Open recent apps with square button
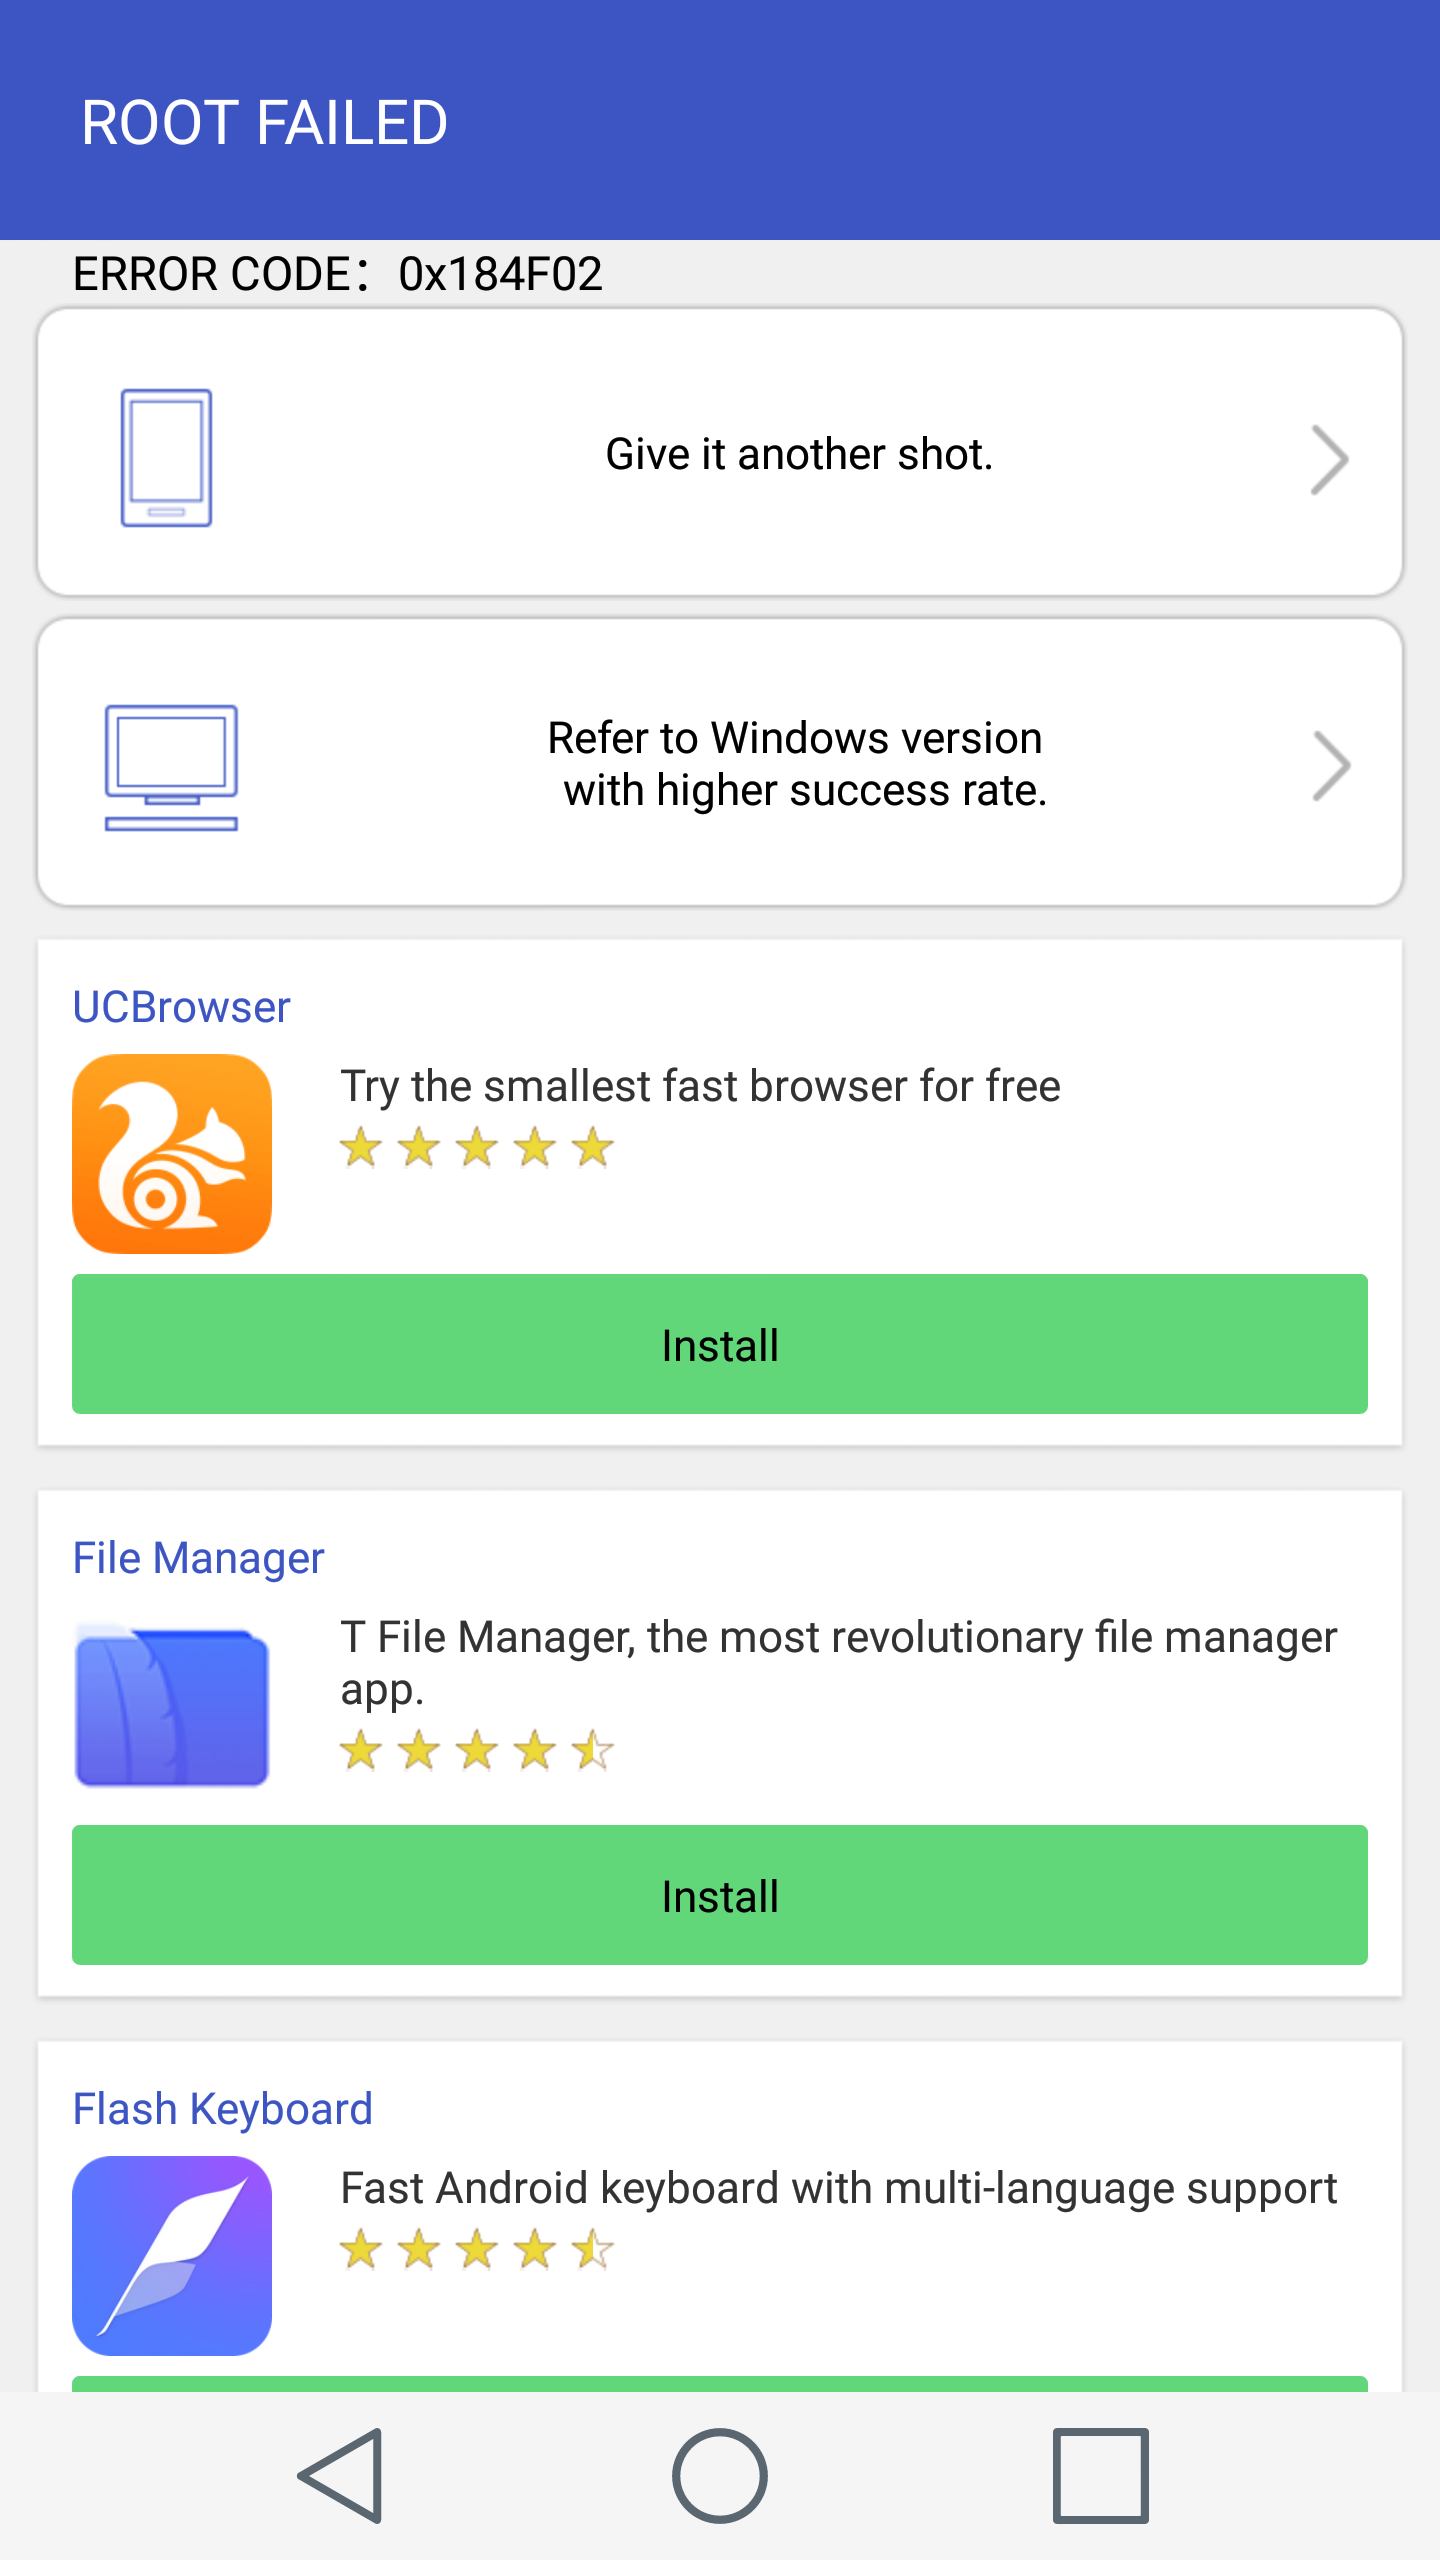The width and height of the screenshot is (1440, 2560). point(1100,2475)
